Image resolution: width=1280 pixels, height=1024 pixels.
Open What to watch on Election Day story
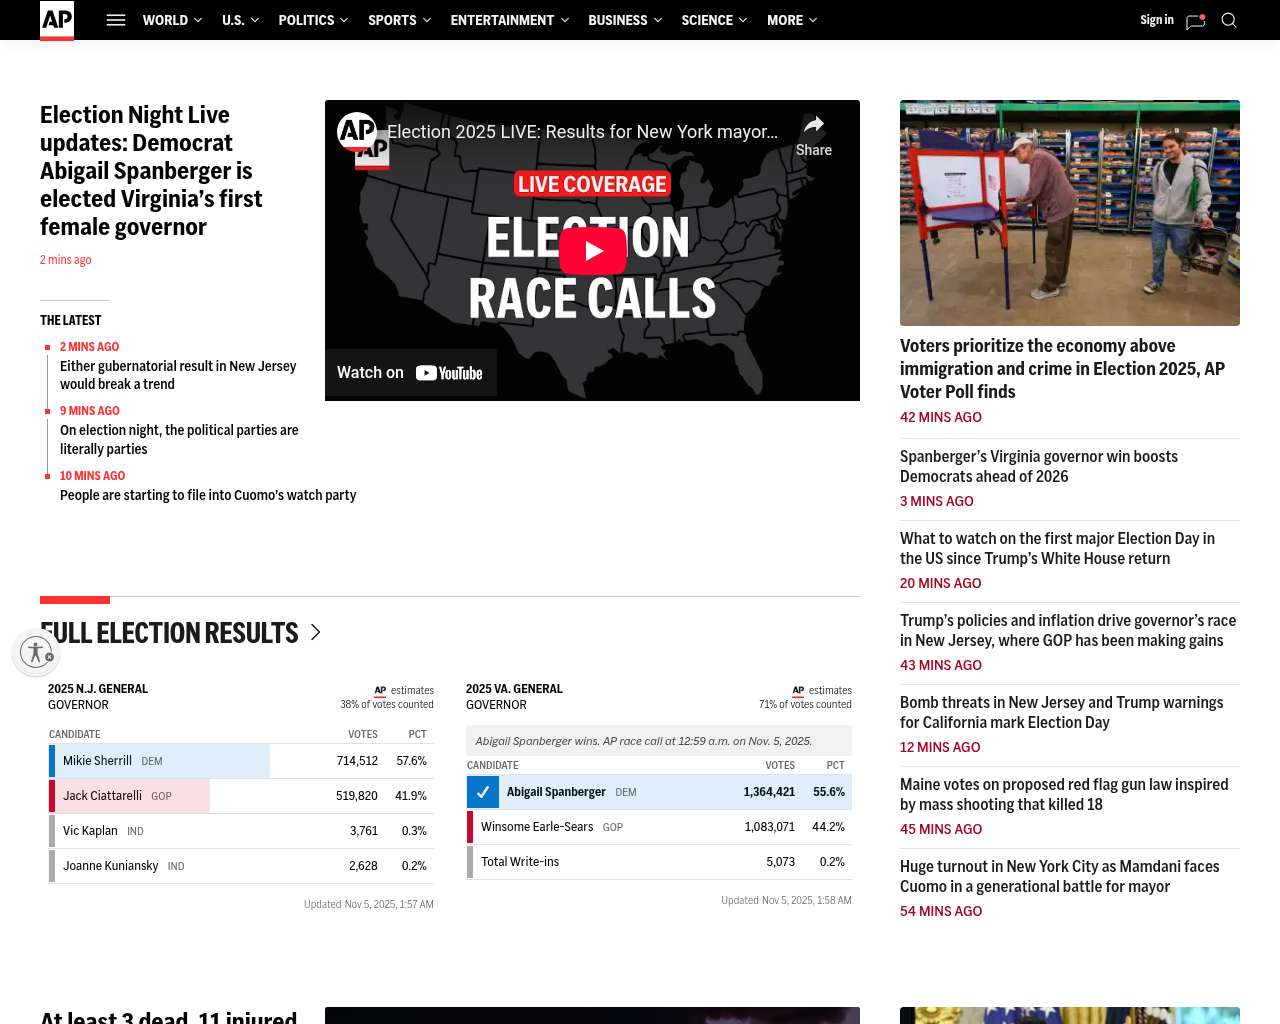tap(1057, 548)
